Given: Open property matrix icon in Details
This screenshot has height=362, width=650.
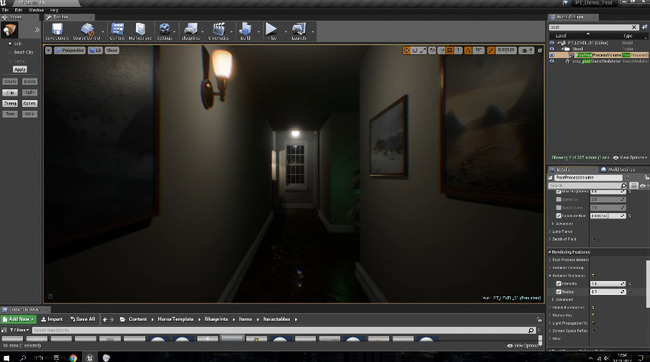Looking at the screenshot, I should [x=633, y=186].
